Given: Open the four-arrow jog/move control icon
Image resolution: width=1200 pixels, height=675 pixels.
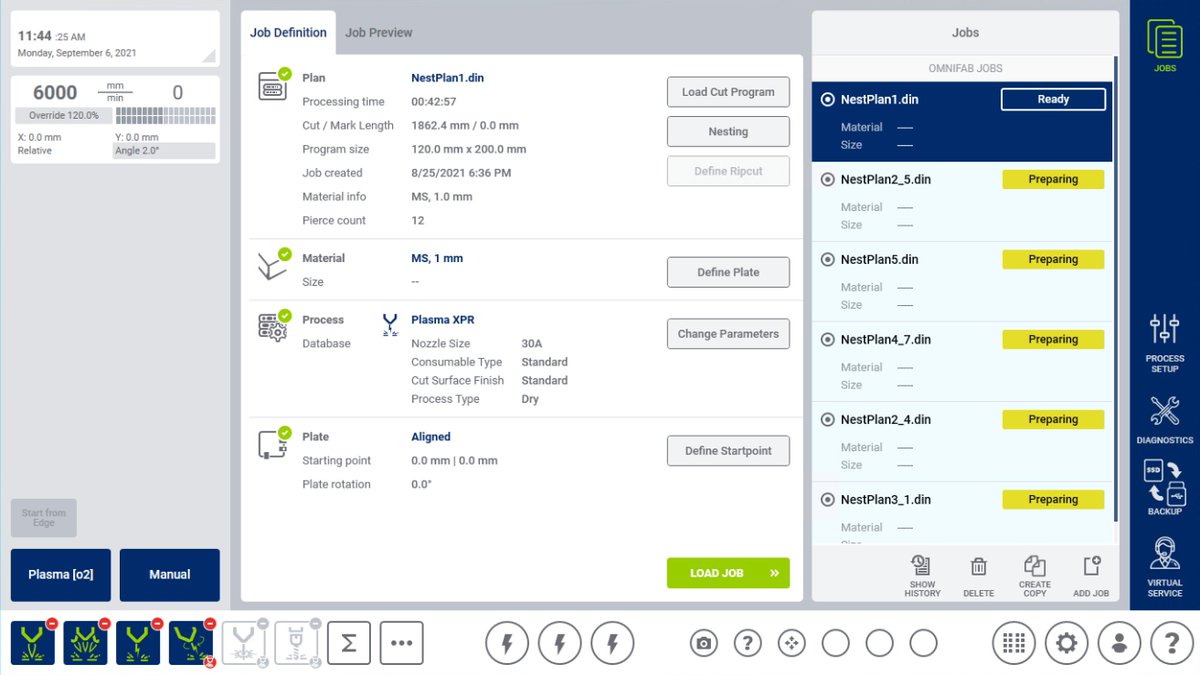Looking at the screenshot, I should pos(792,643).
